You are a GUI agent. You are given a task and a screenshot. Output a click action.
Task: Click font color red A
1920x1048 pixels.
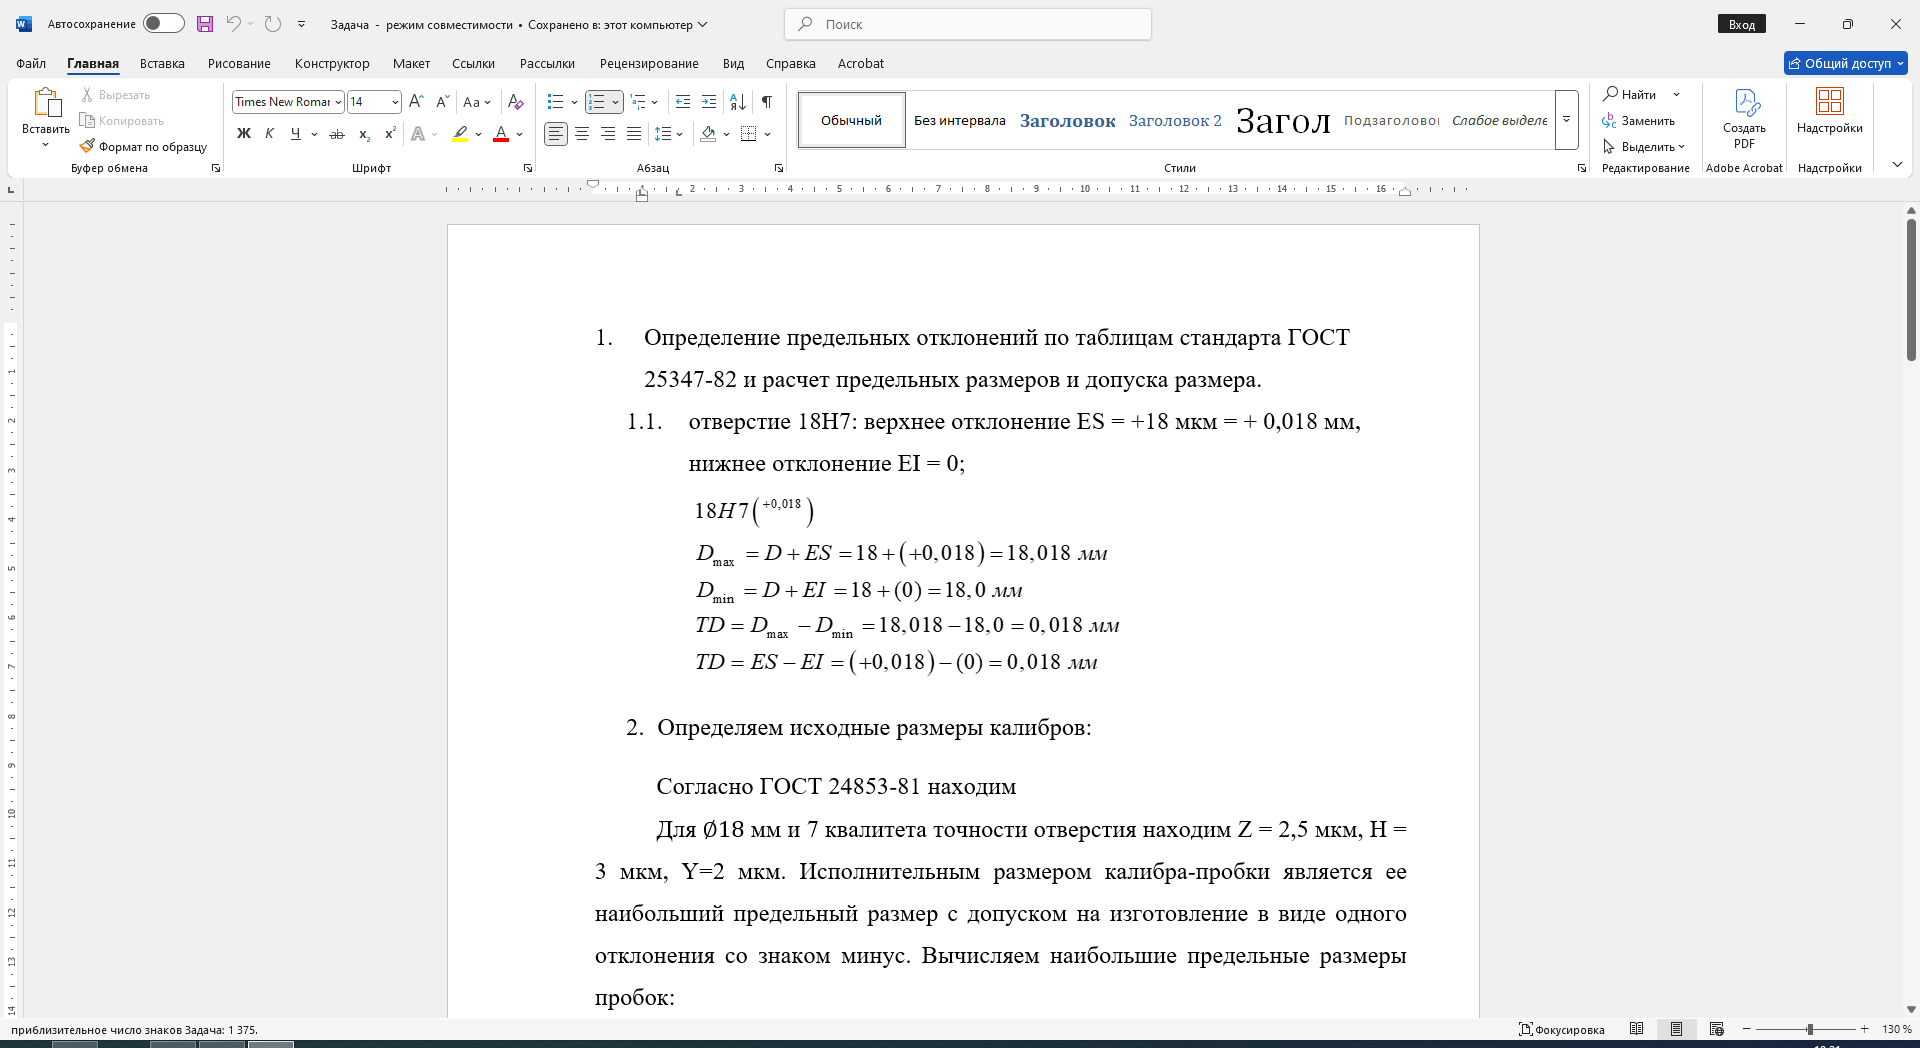[x=501, y=133]
